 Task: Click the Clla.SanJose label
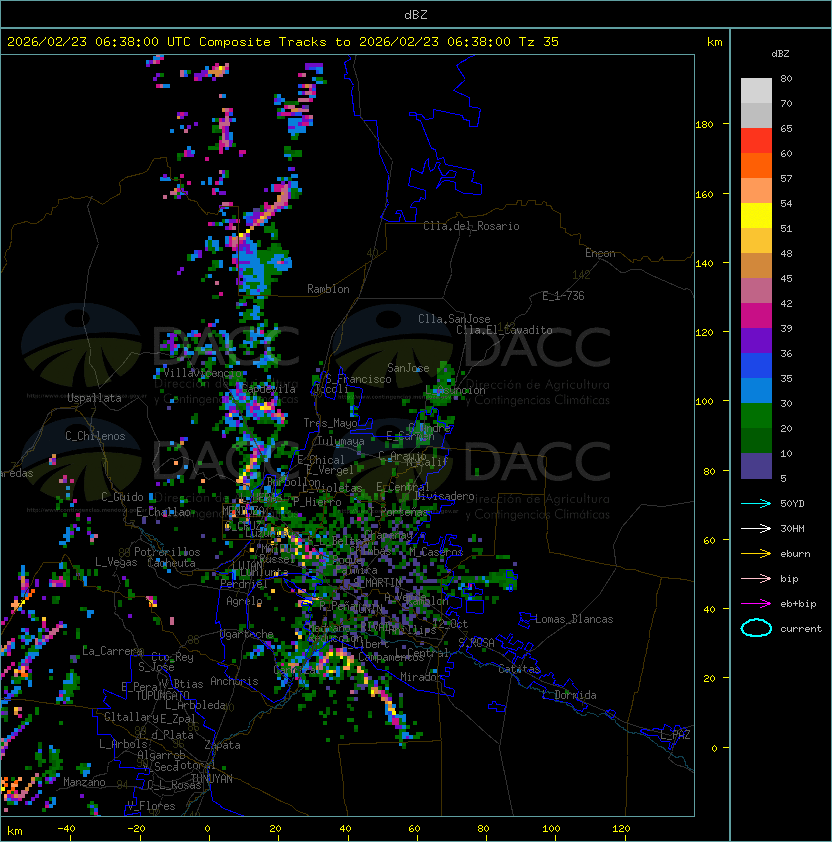(454, 319)
